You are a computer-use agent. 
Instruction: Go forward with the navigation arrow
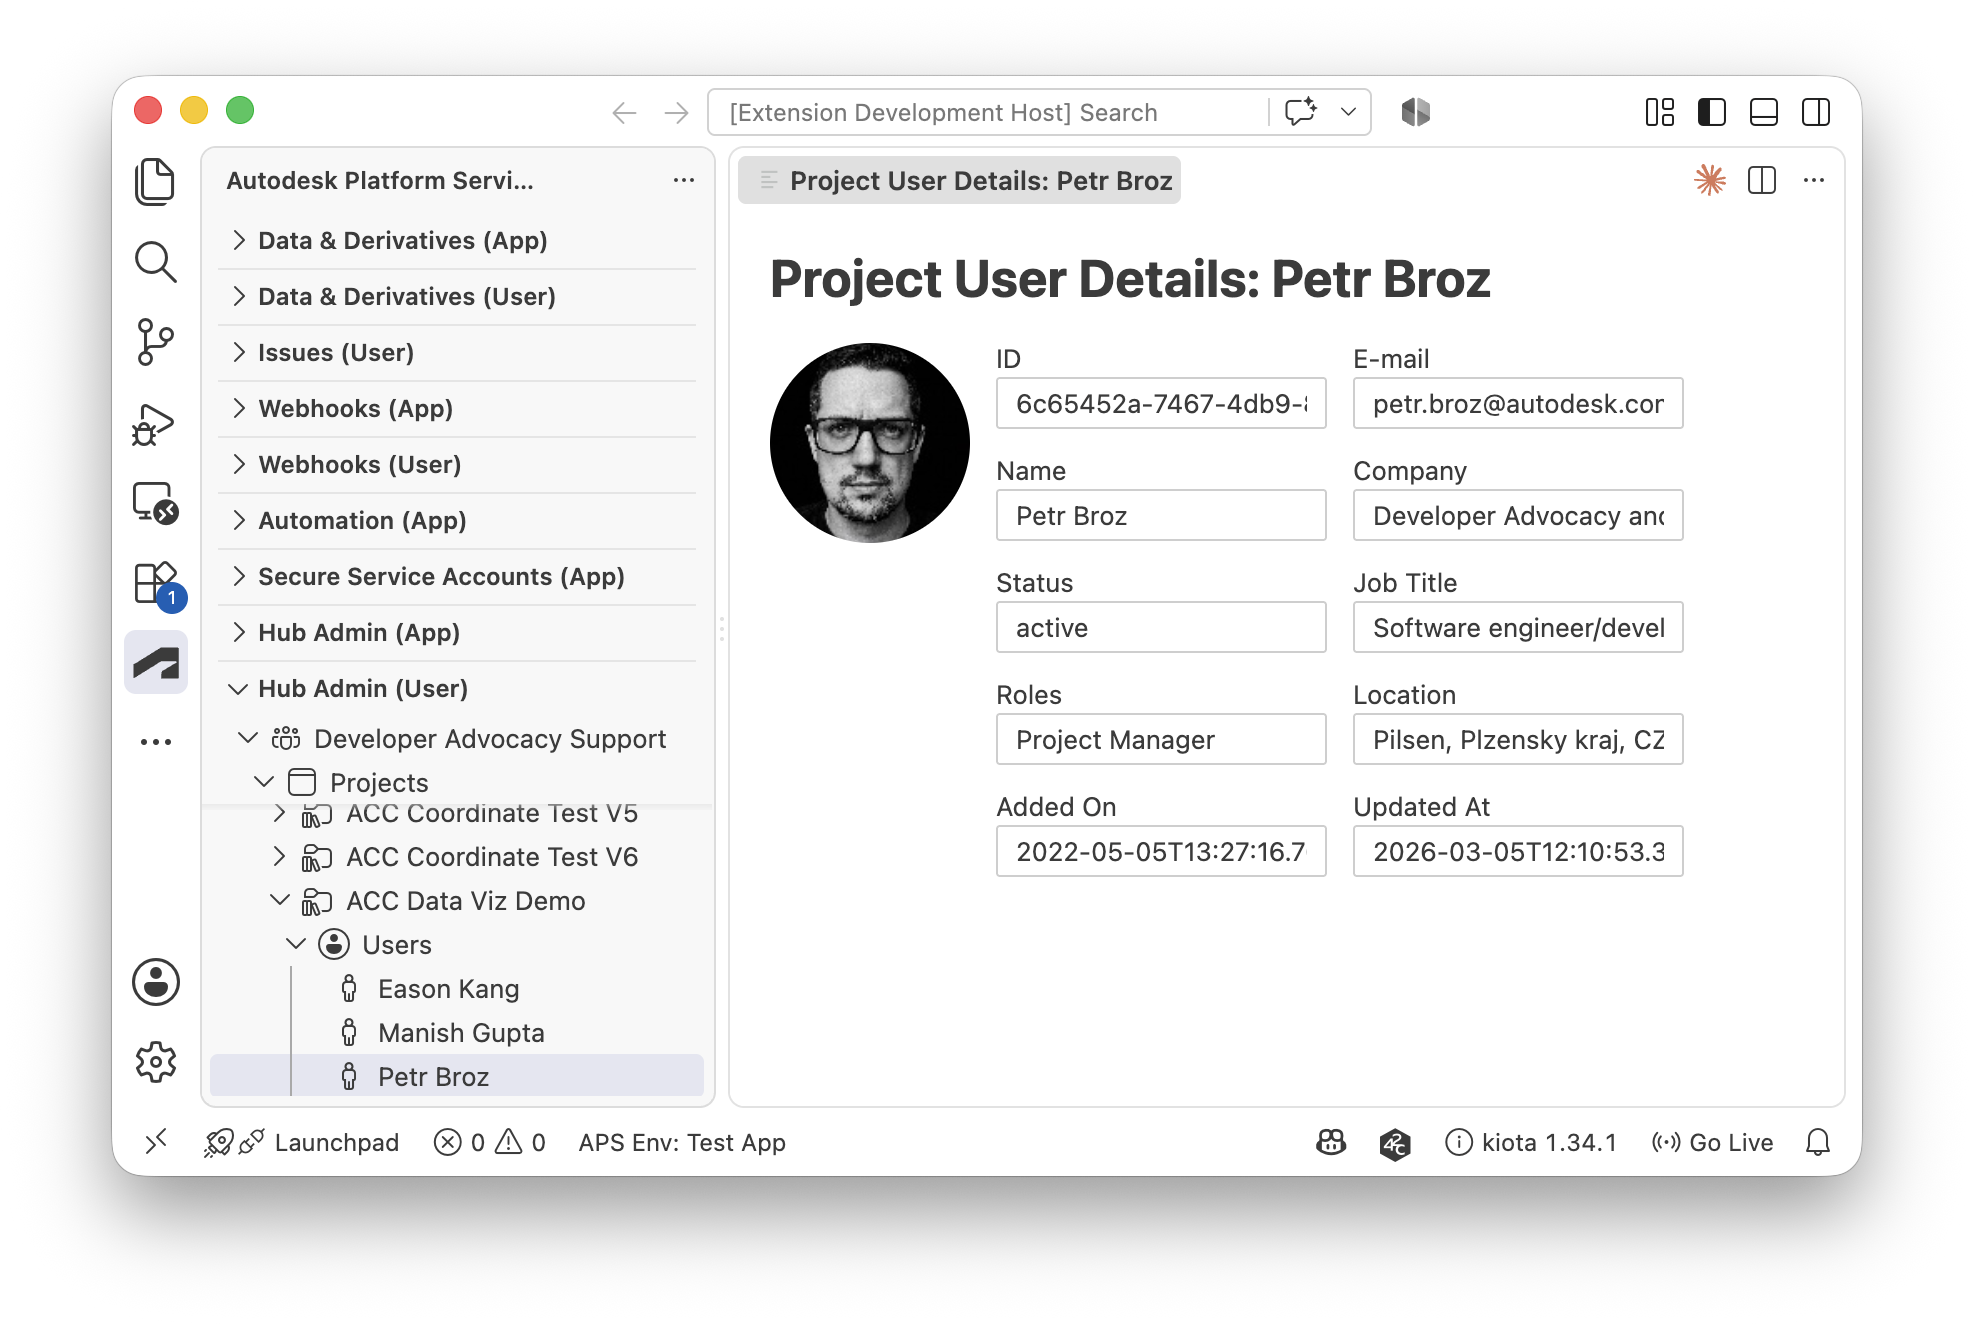point(677,113)
